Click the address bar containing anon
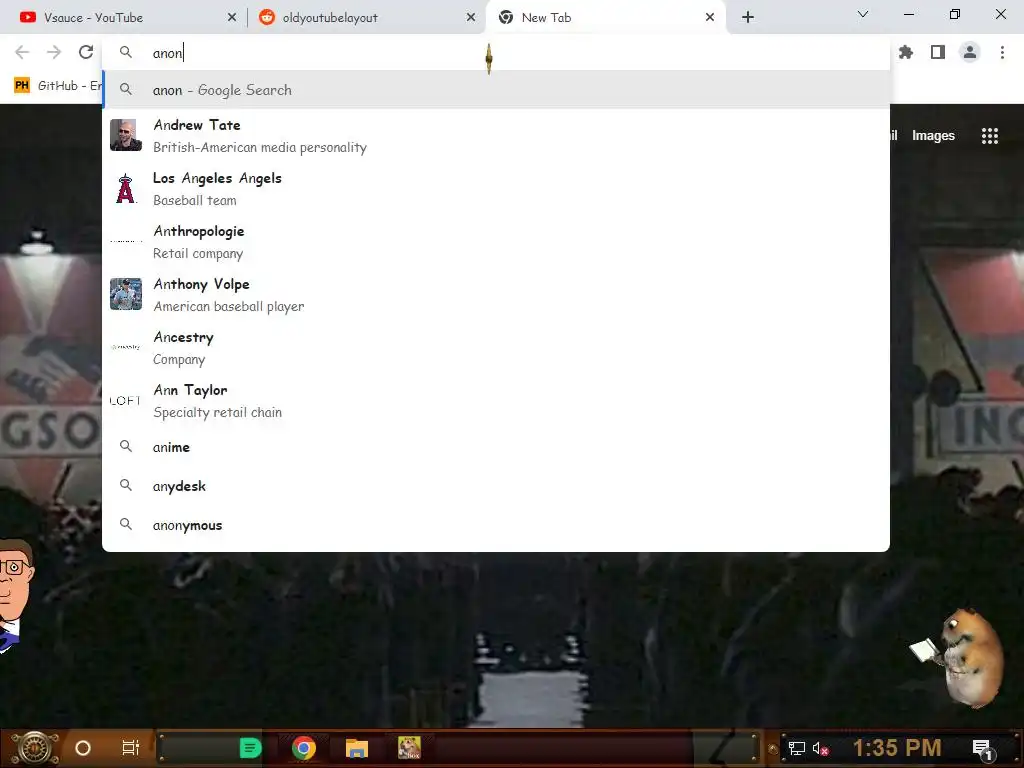The width and height of the screenshot is (1024, 768). (496, 53)
